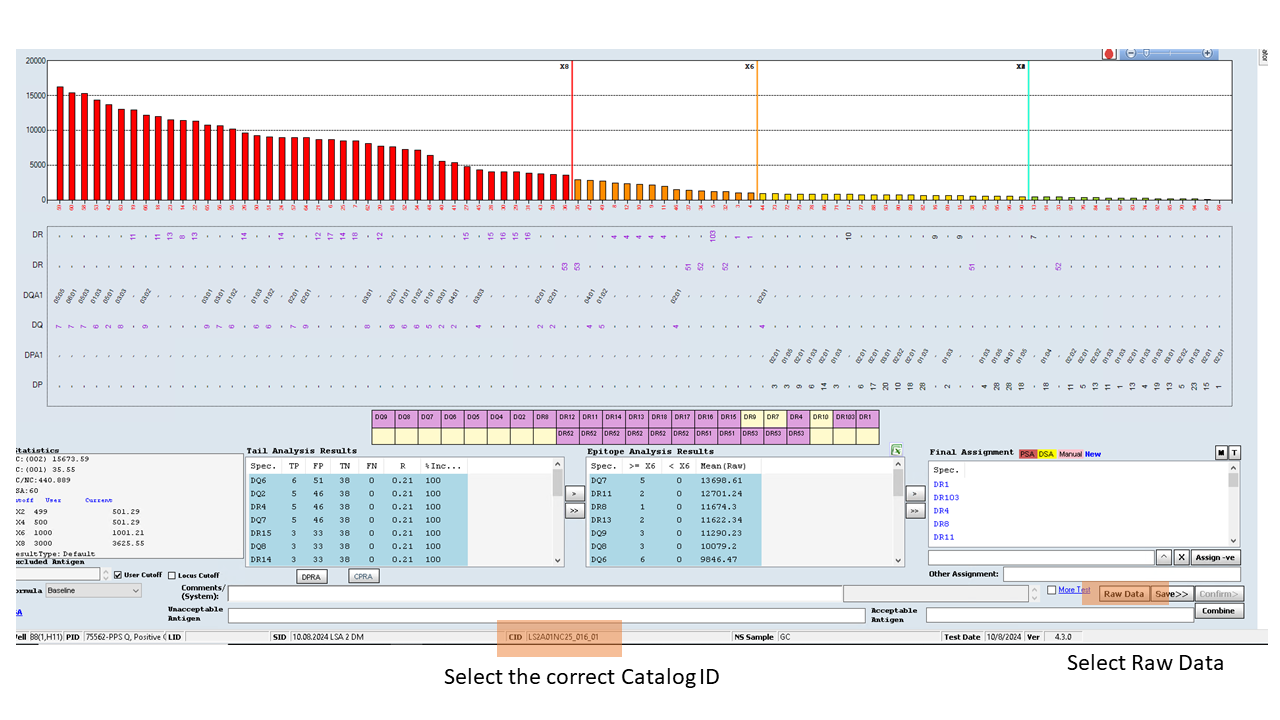Select the DSA yellow legend swatch
This screenshot has height=720, width=1280.
pyautogui.click(x=1047, y=454)
